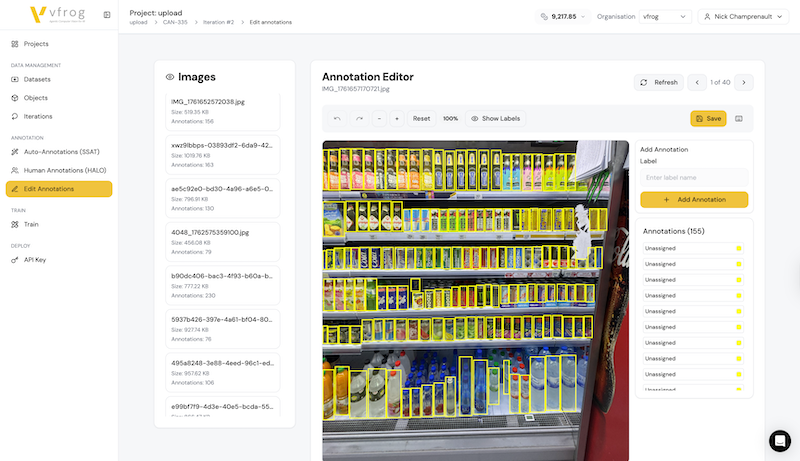Open the Nick Champrenault user menu
Screen dimensions: 800x461
tap(743, 16)
